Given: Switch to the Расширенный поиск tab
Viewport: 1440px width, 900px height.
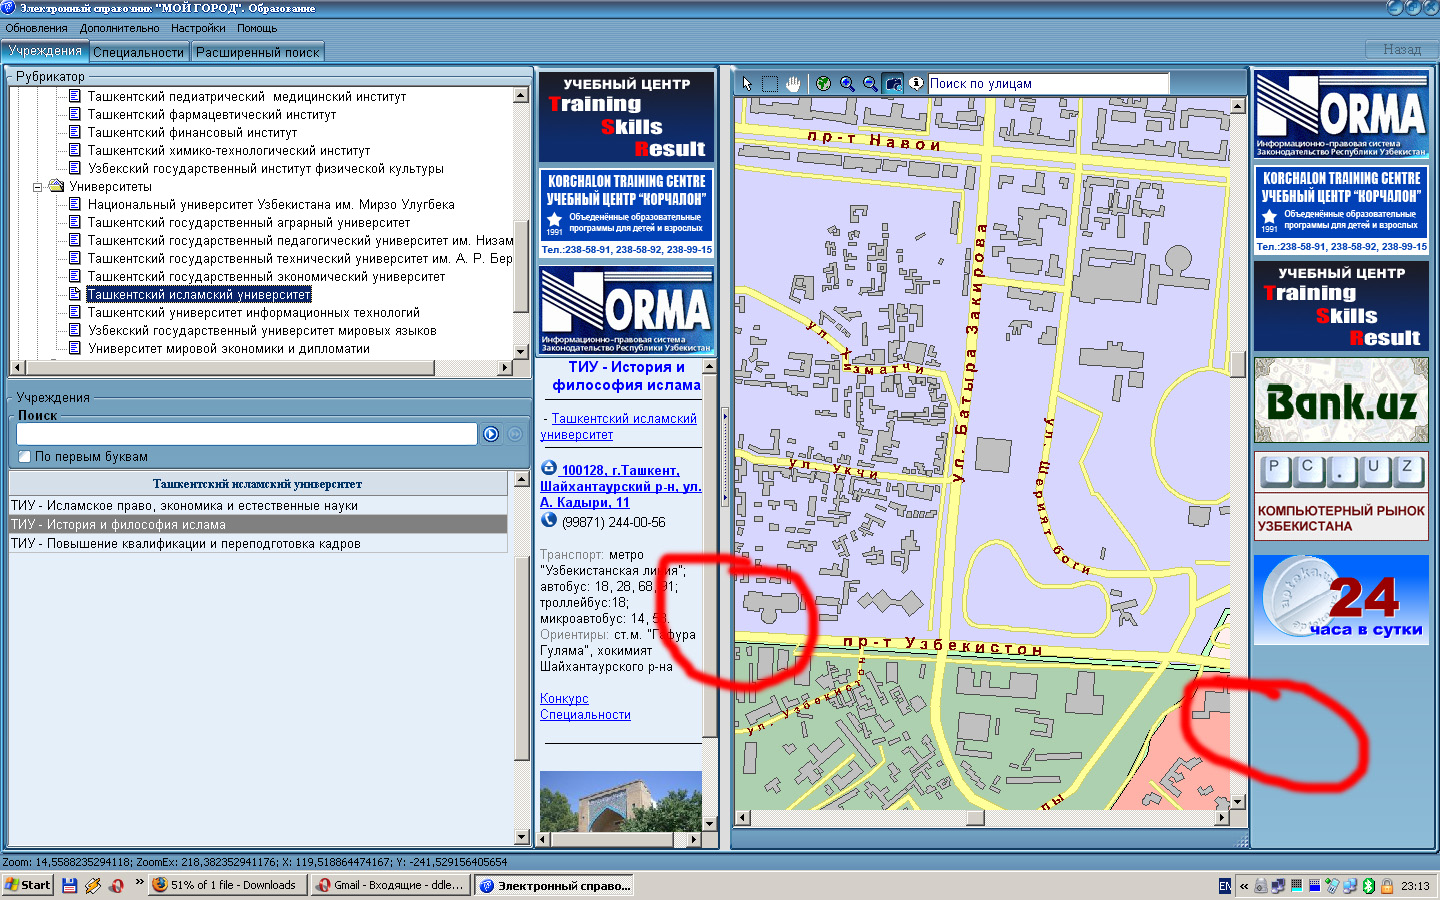Looking at the screenshot, I should tap(258, 52).
